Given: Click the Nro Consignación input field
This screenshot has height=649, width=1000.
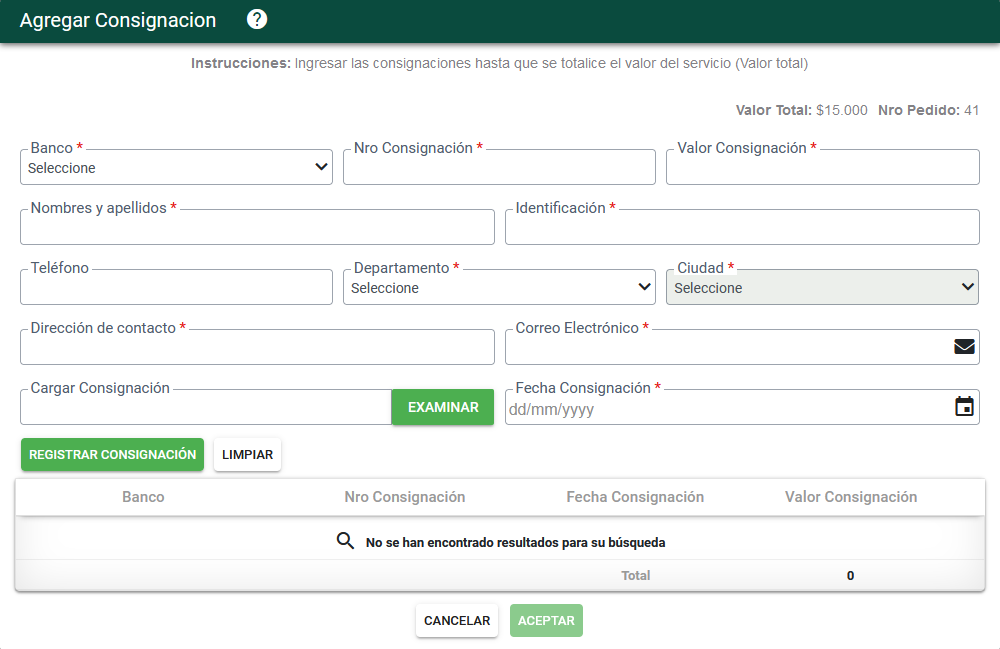Looking at the screenshot, I should point(499,168).
